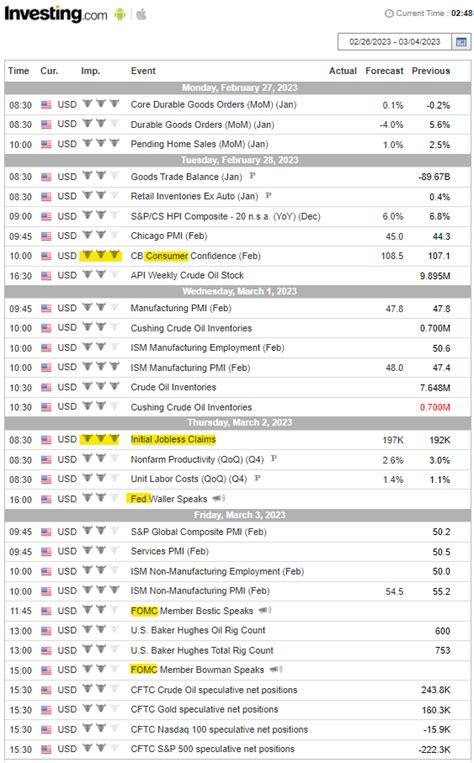
Task: Click the 02/26/2023 - 03/04/2023 date range field
Action: coord(395,42)
